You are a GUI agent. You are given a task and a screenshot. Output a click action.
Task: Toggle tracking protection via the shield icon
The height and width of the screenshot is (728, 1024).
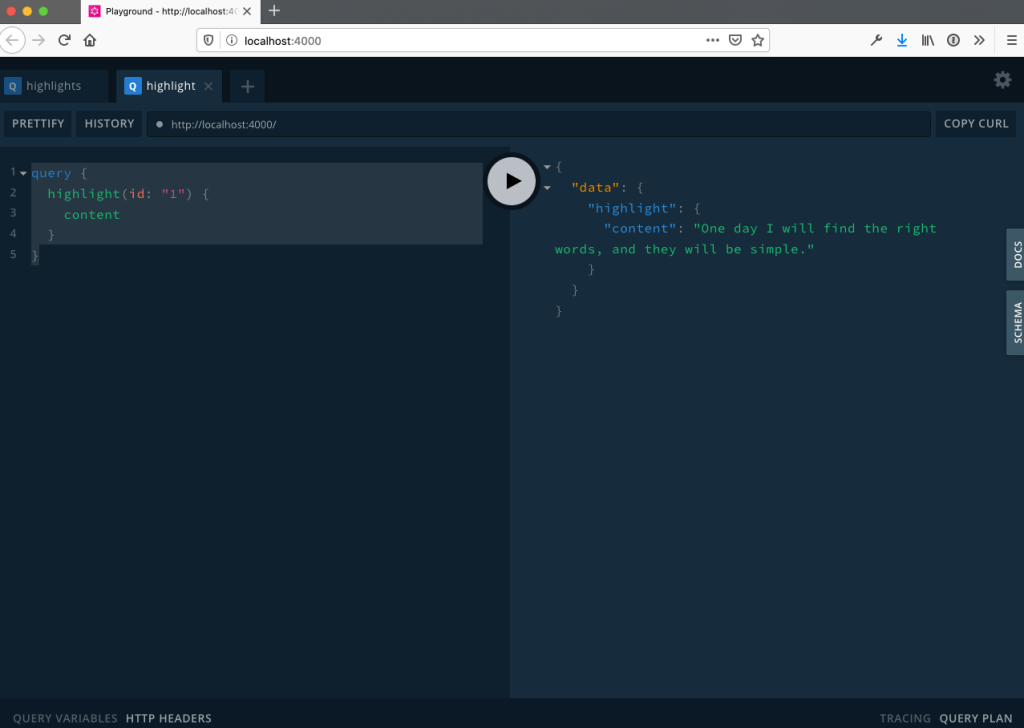tap(210, 40)
